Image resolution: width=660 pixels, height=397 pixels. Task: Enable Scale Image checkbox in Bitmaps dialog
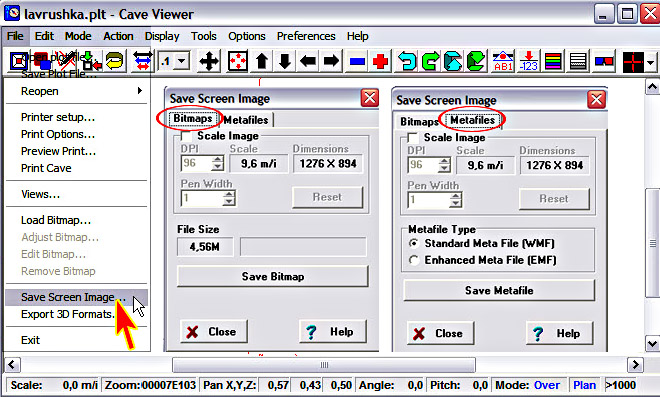tap(186, 136)
